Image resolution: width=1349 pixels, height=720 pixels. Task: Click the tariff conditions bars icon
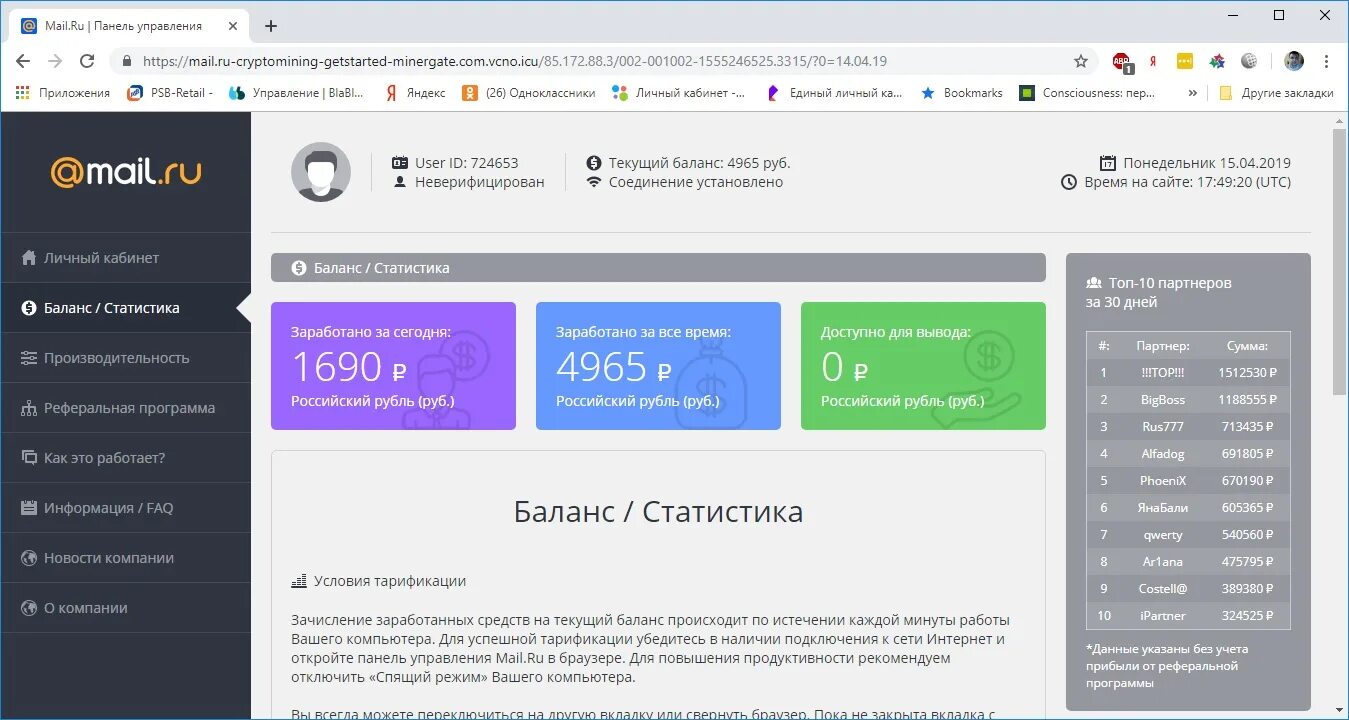coord(298,581)
